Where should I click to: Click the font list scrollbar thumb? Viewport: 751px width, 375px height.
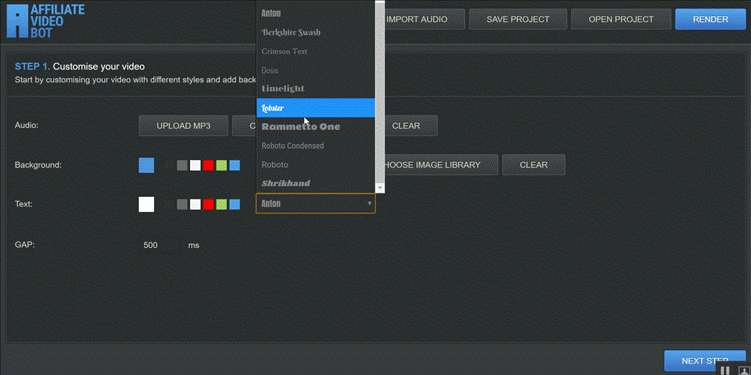click(380, 91)
